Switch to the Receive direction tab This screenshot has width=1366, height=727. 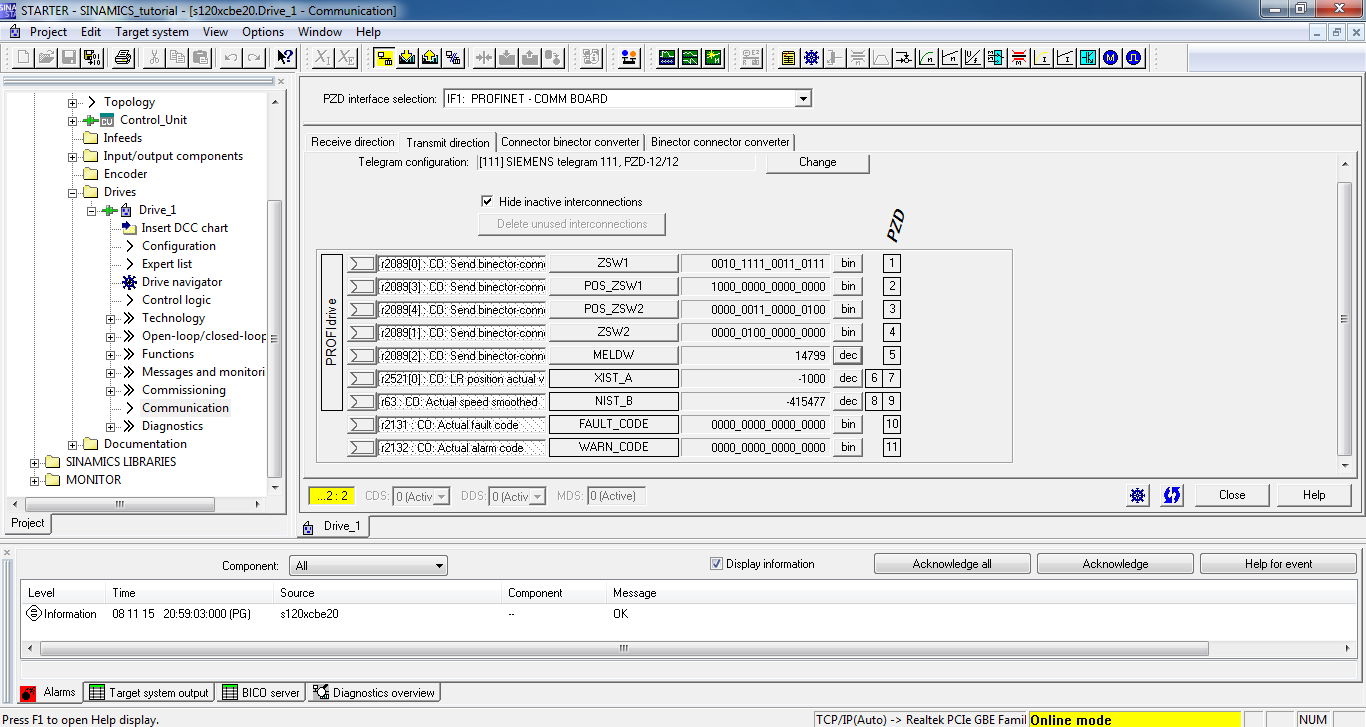(x=352, y=142)
